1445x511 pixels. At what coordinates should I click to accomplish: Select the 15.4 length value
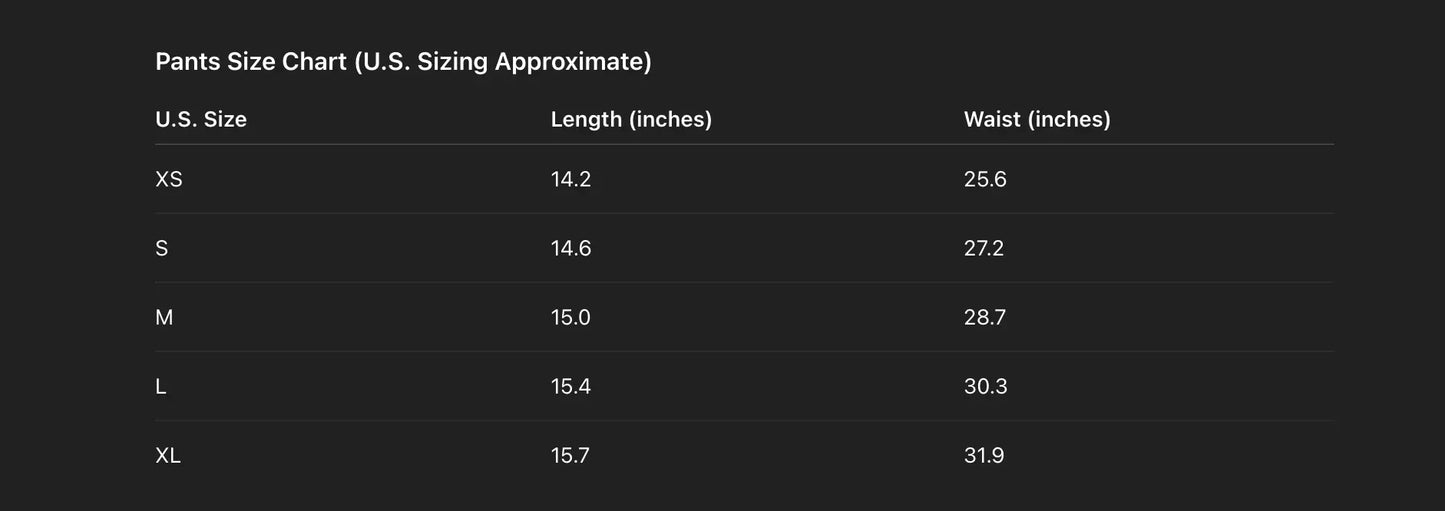click(571, 387)
